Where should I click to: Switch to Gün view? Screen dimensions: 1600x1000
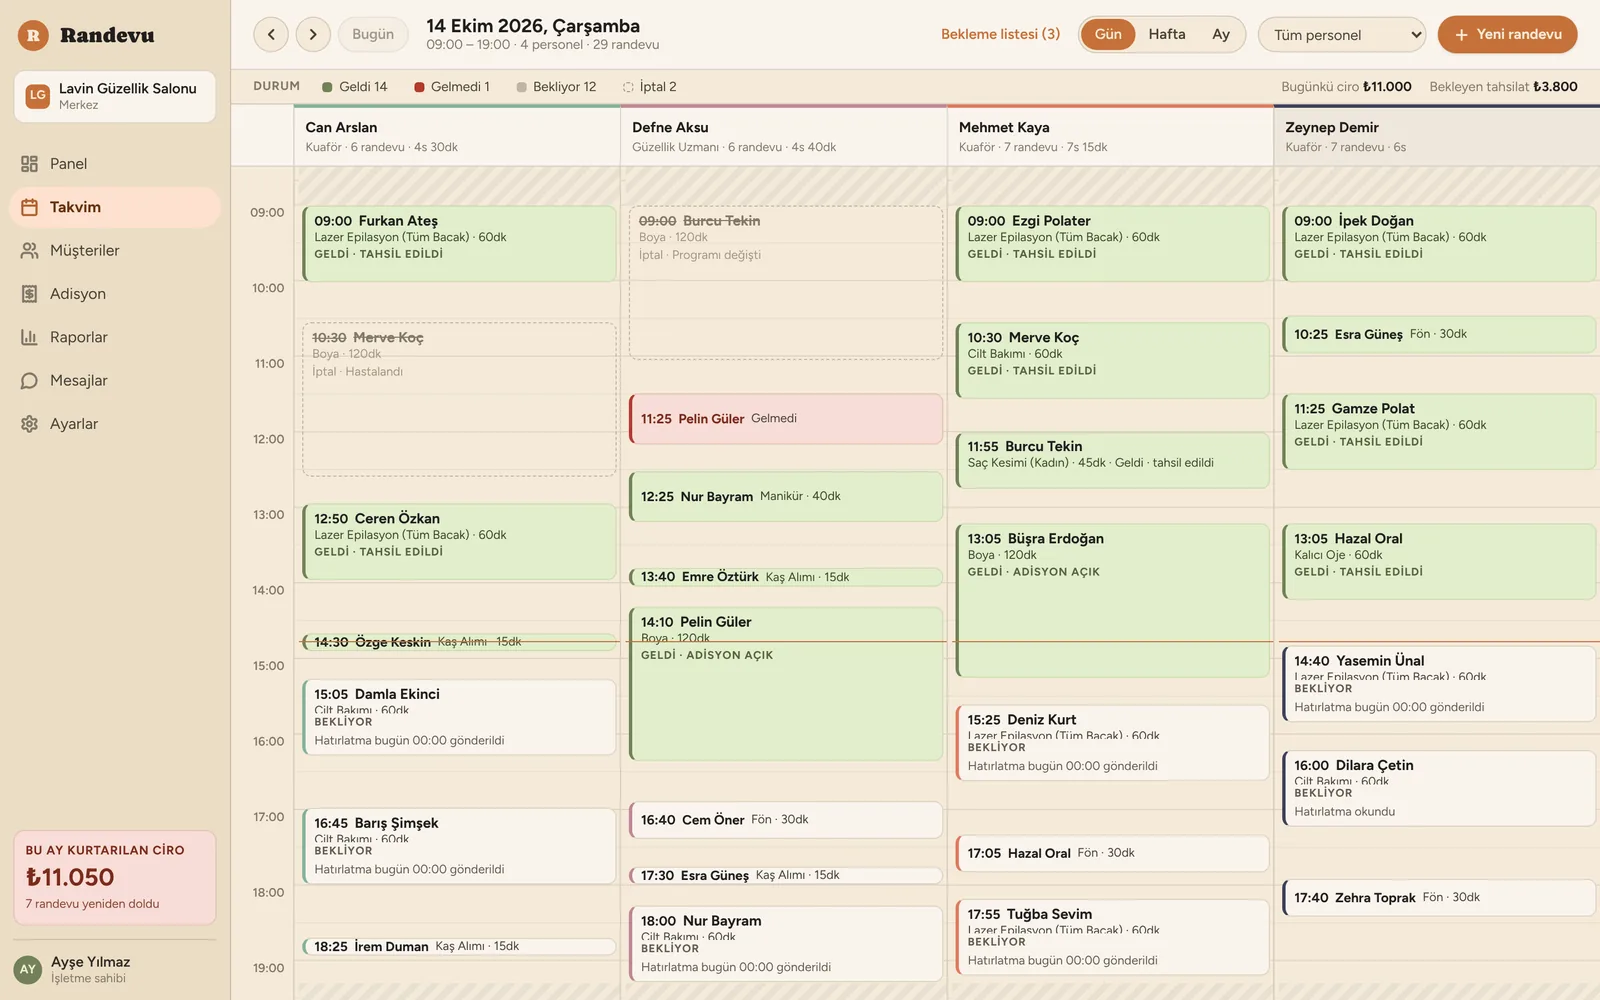[1108, 34]
